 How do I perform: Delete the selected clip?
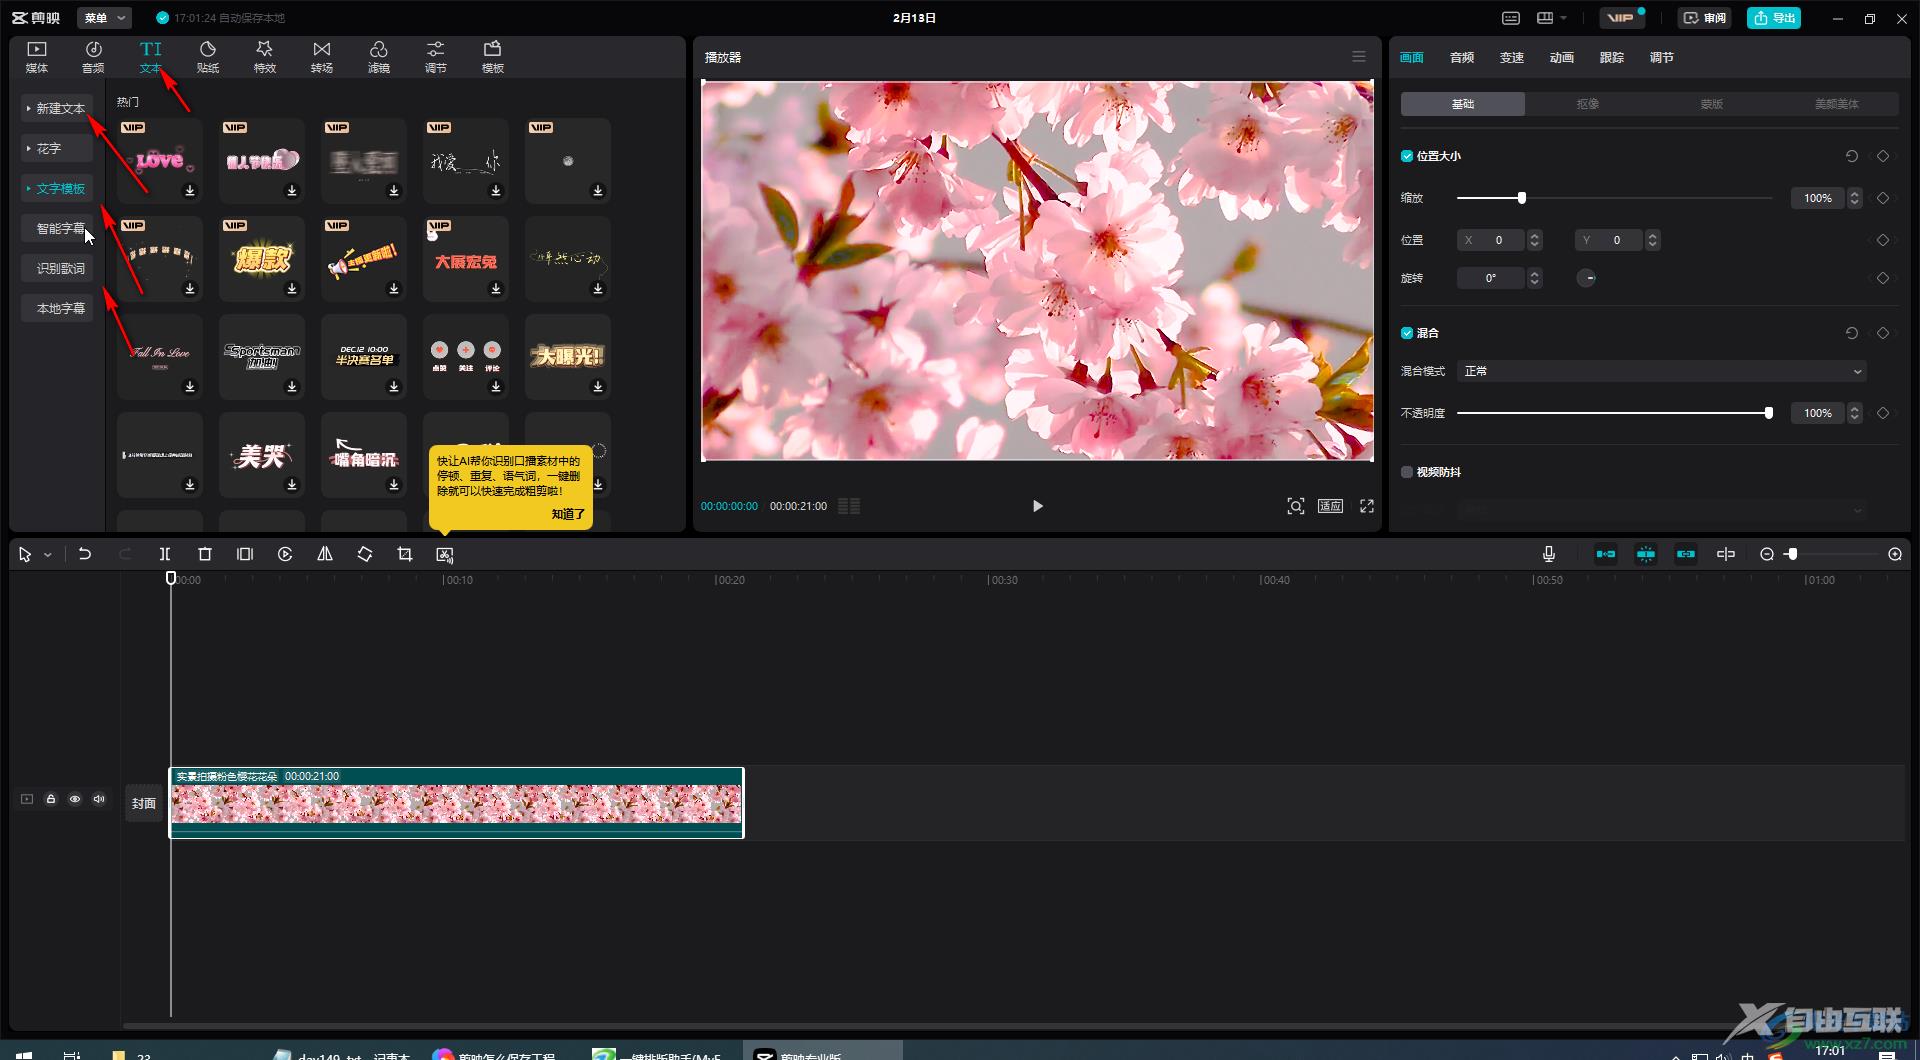tap(205, 554)
